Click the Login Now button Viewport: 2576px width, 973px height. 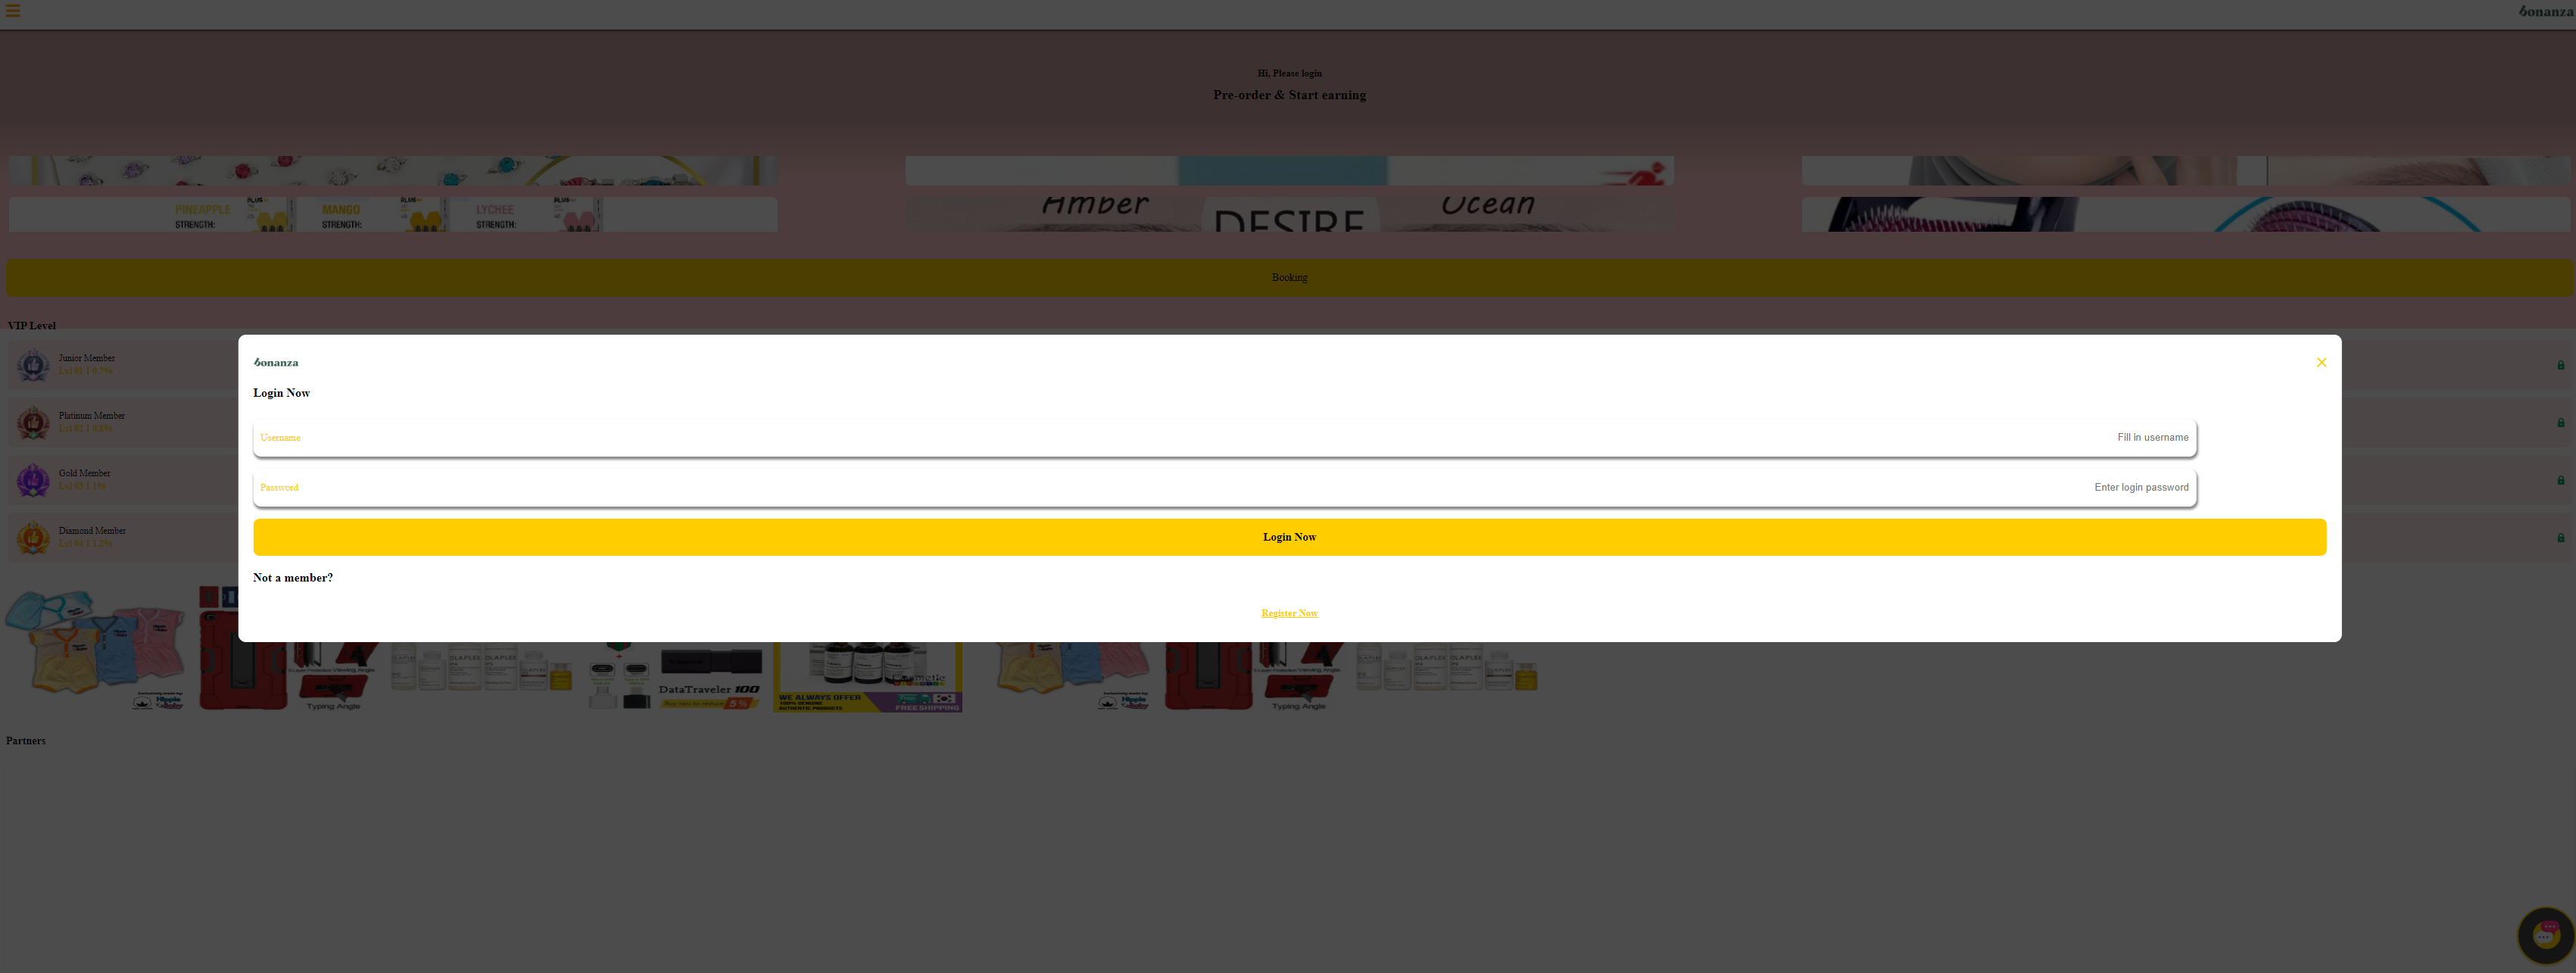click(x=1290, y=536)
